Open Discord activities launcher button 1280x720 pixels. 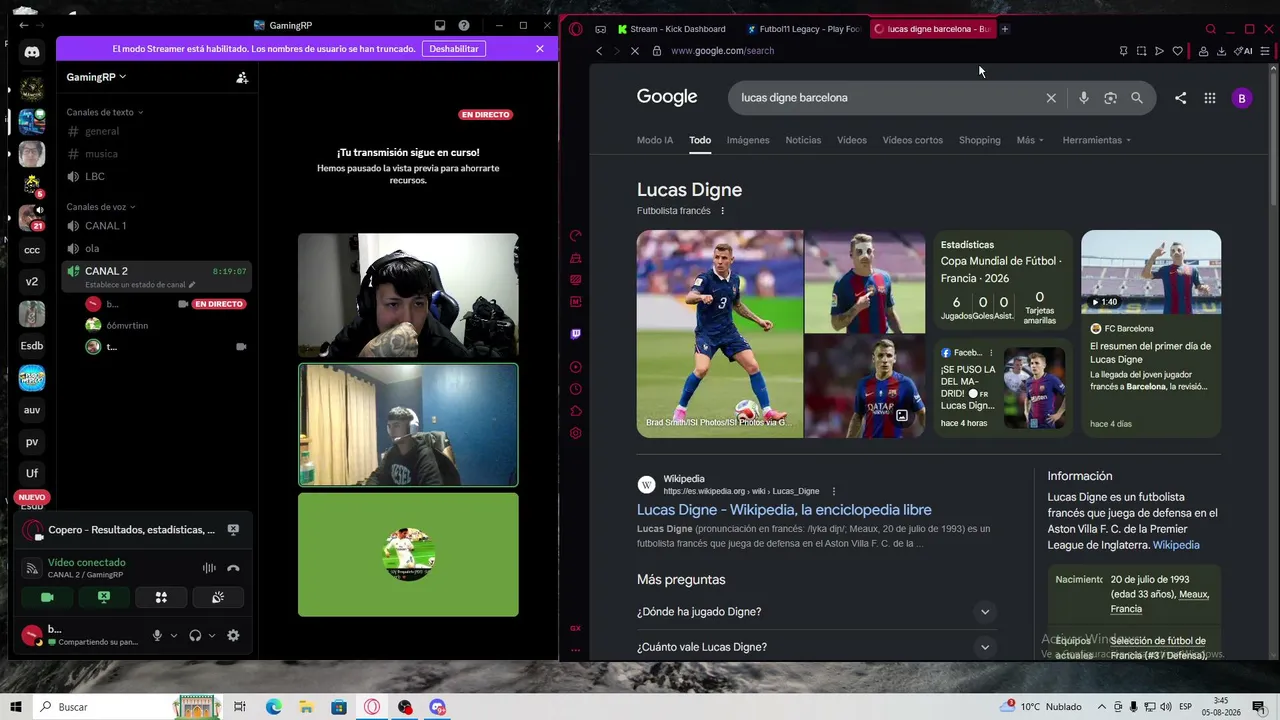(161, 597)
